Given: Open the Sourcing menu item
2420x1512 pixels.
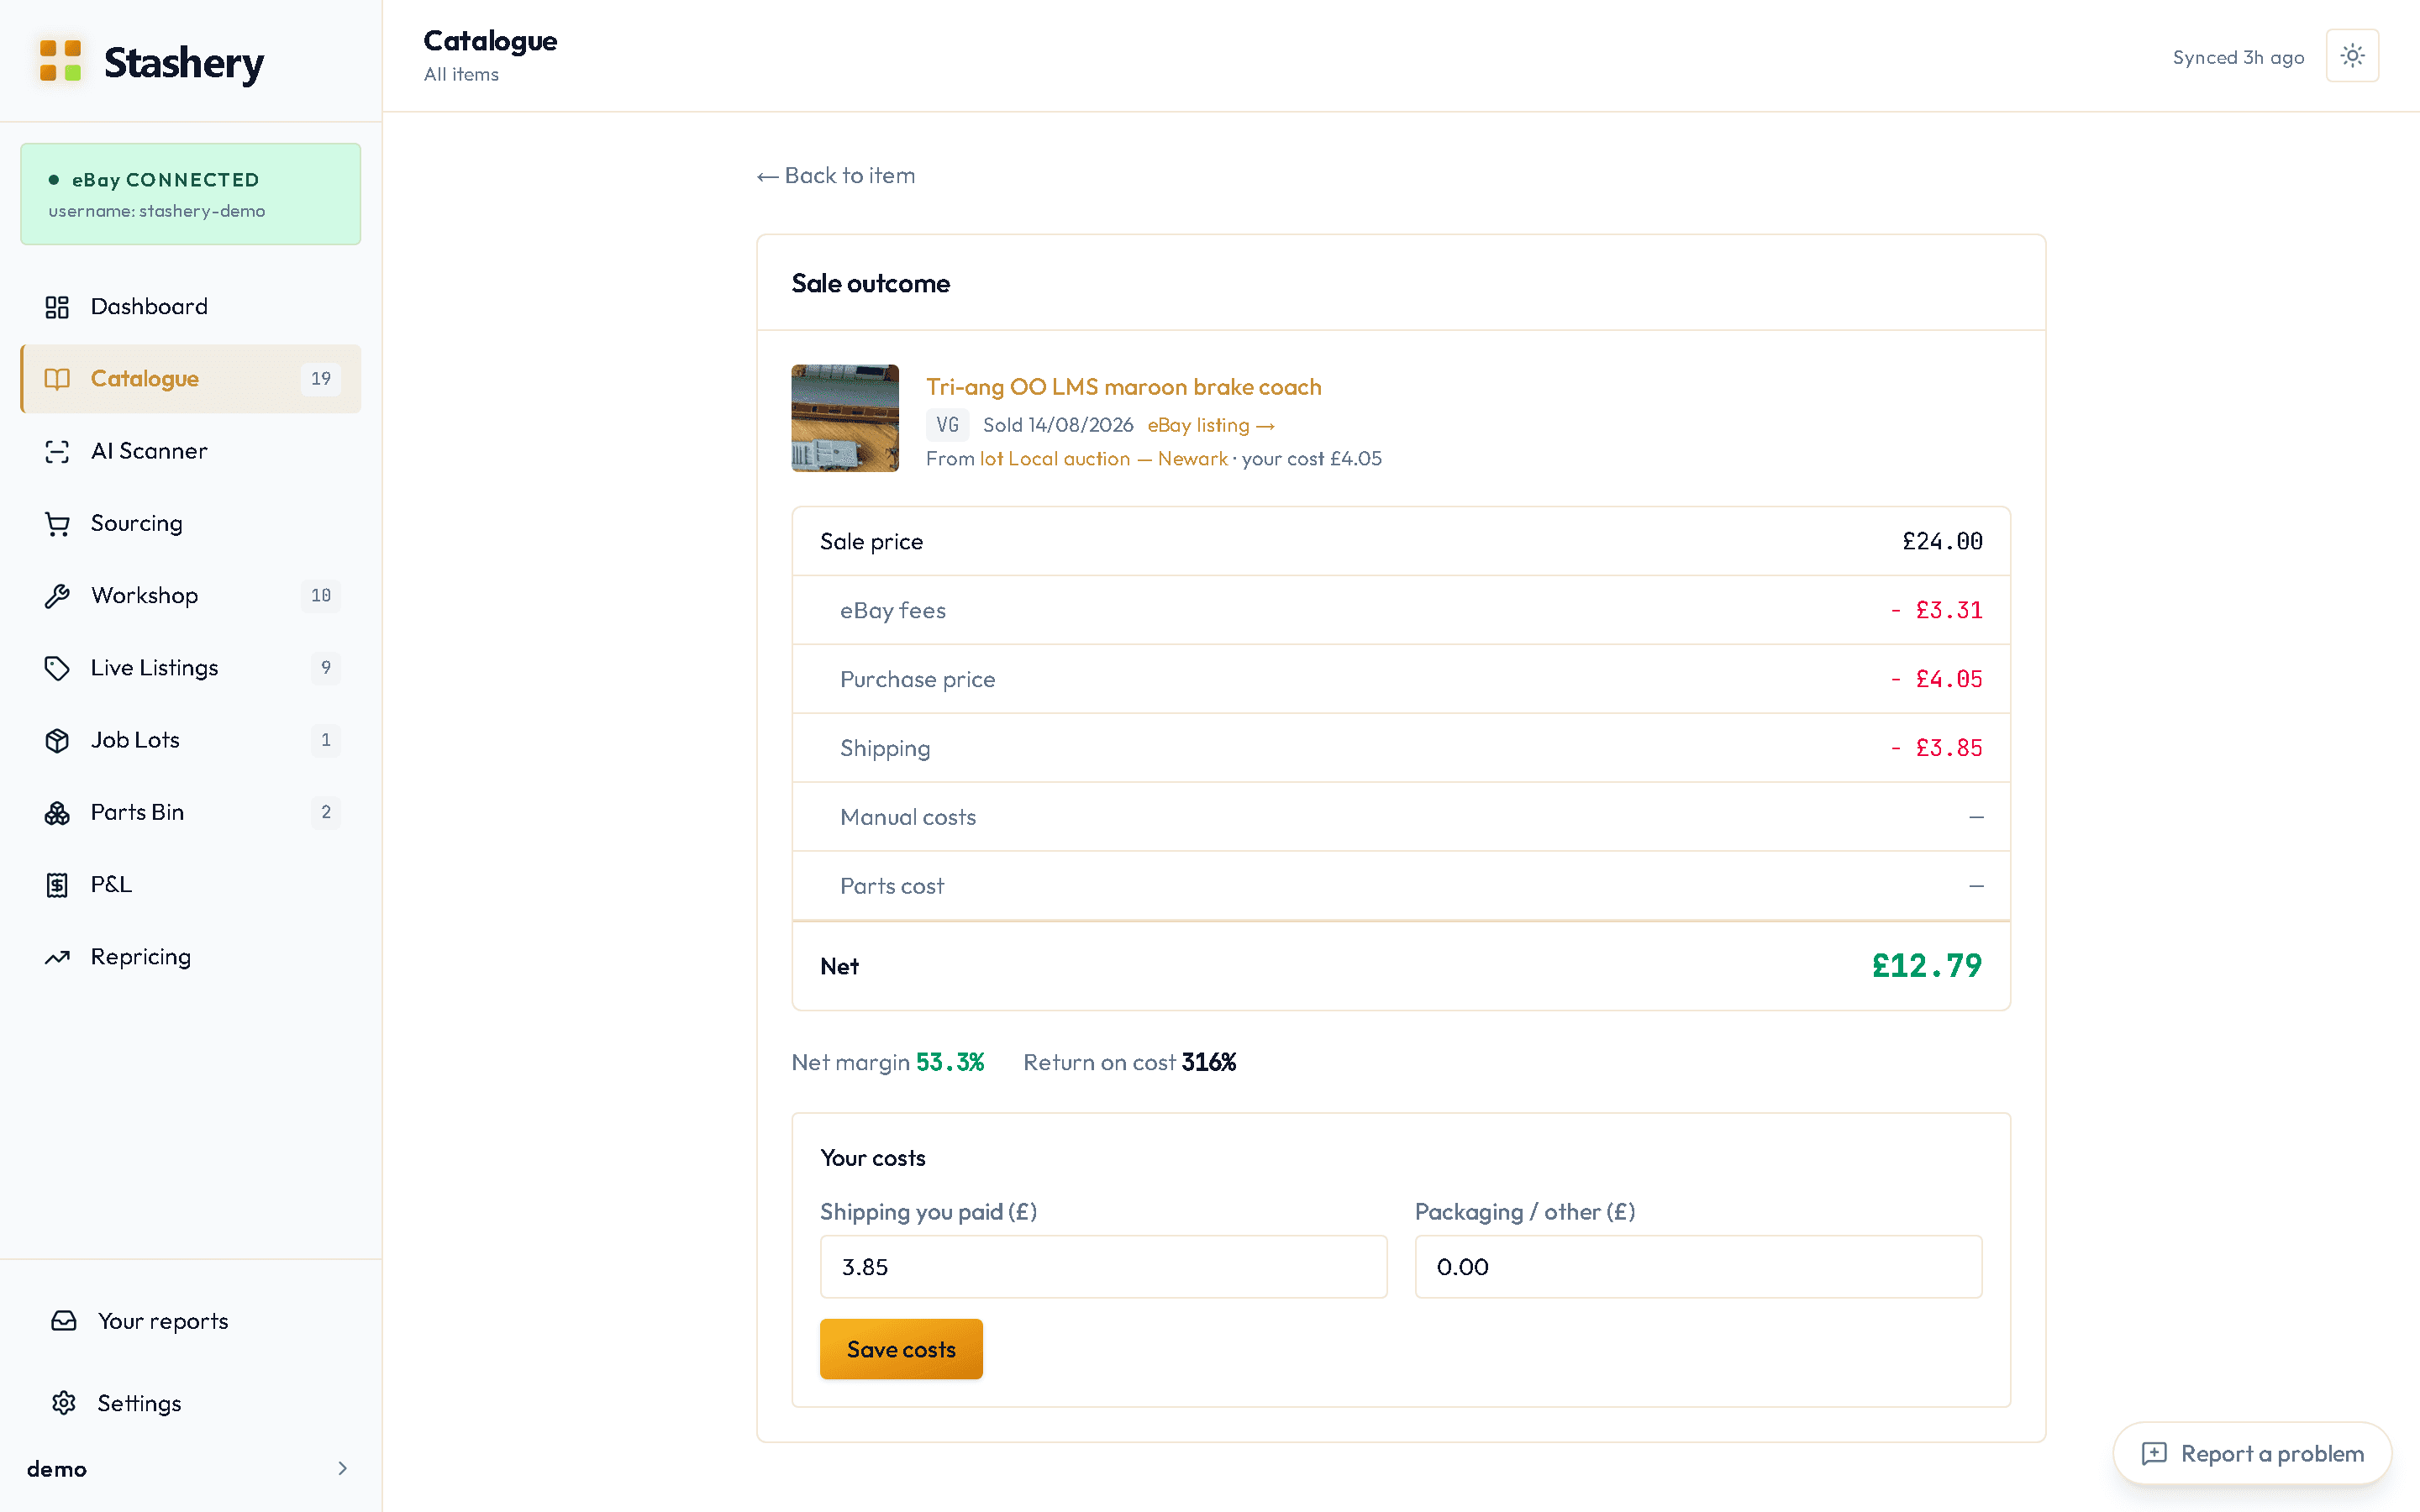Looking at the screenshot, I should pyautogui.click(x=190, y=524).
